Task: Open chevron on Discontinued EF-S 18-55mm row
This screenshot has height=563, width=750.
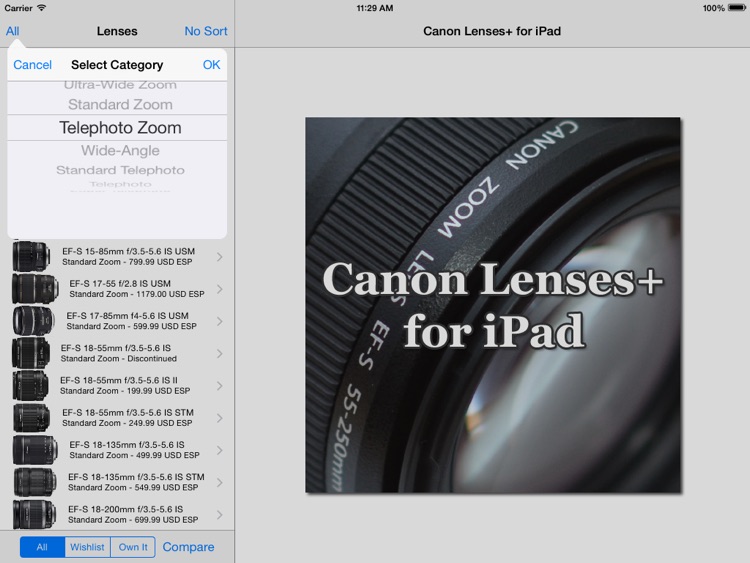Action: [220, 353]
